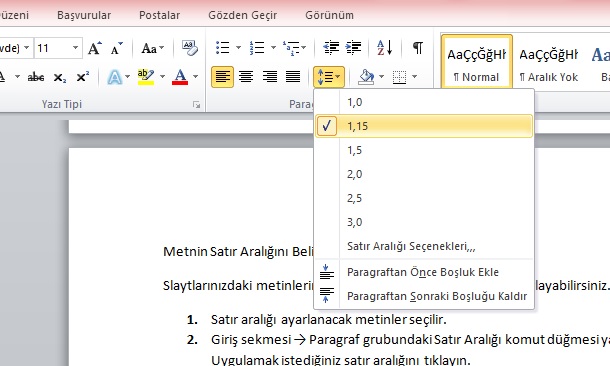Click the Shrink Font icon
This screenshot has width=610, height=366.
coord(116,48)
